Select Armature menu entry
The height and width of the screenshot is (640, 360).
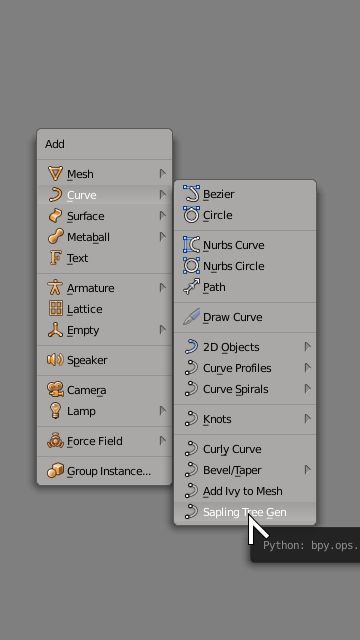pyautogui.click(x=104, y=288)
